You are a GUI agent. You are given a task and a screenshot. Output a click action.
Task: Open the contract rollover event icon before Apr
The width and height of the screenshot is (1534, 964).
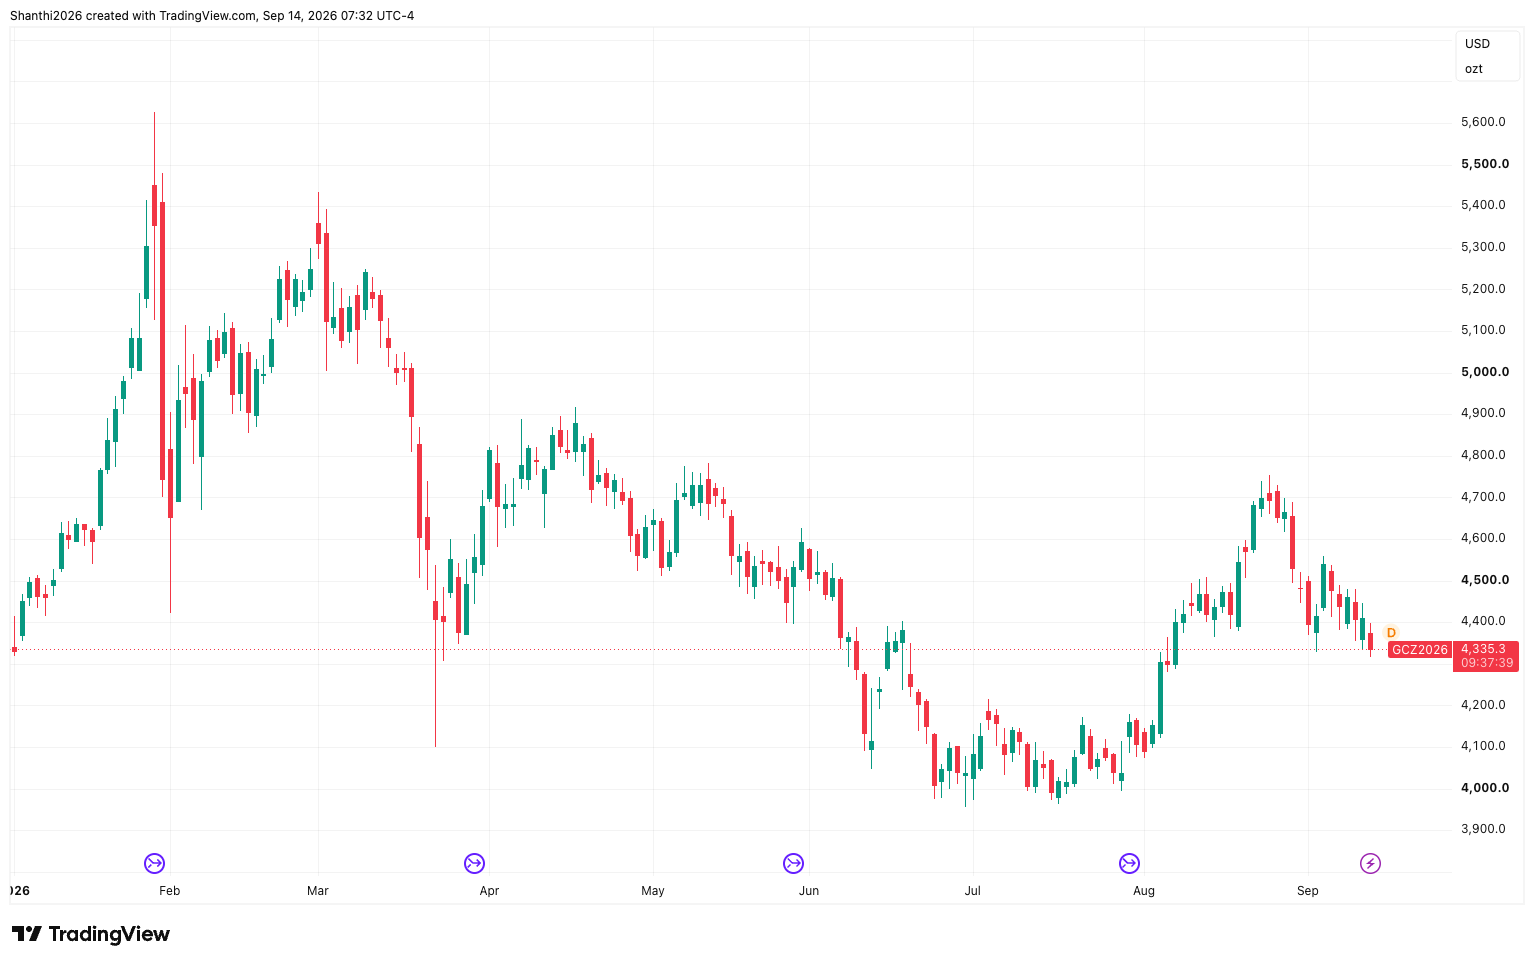click(x=474, y=863)
